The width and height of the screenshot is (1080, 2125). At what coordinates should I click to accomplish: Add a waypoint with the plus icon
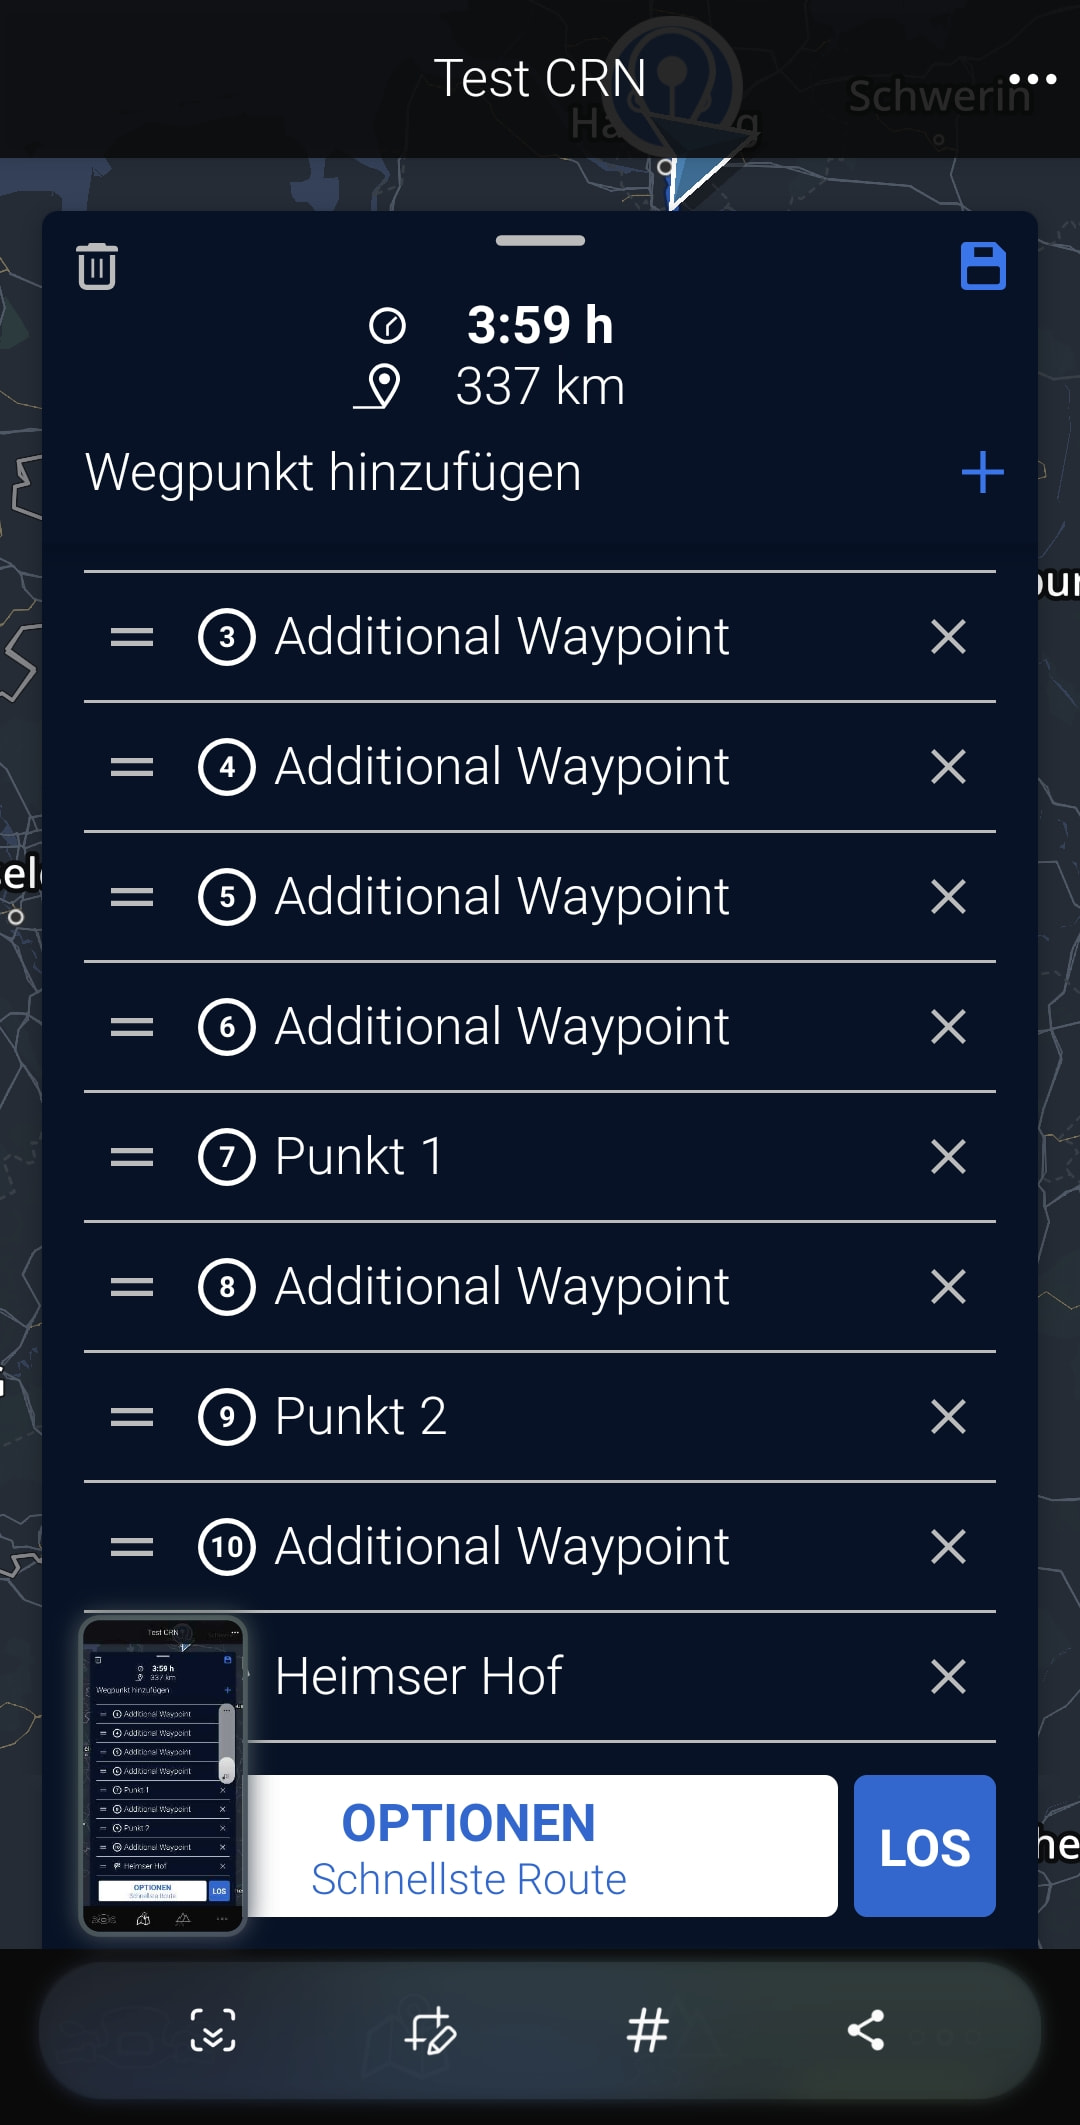982,472
